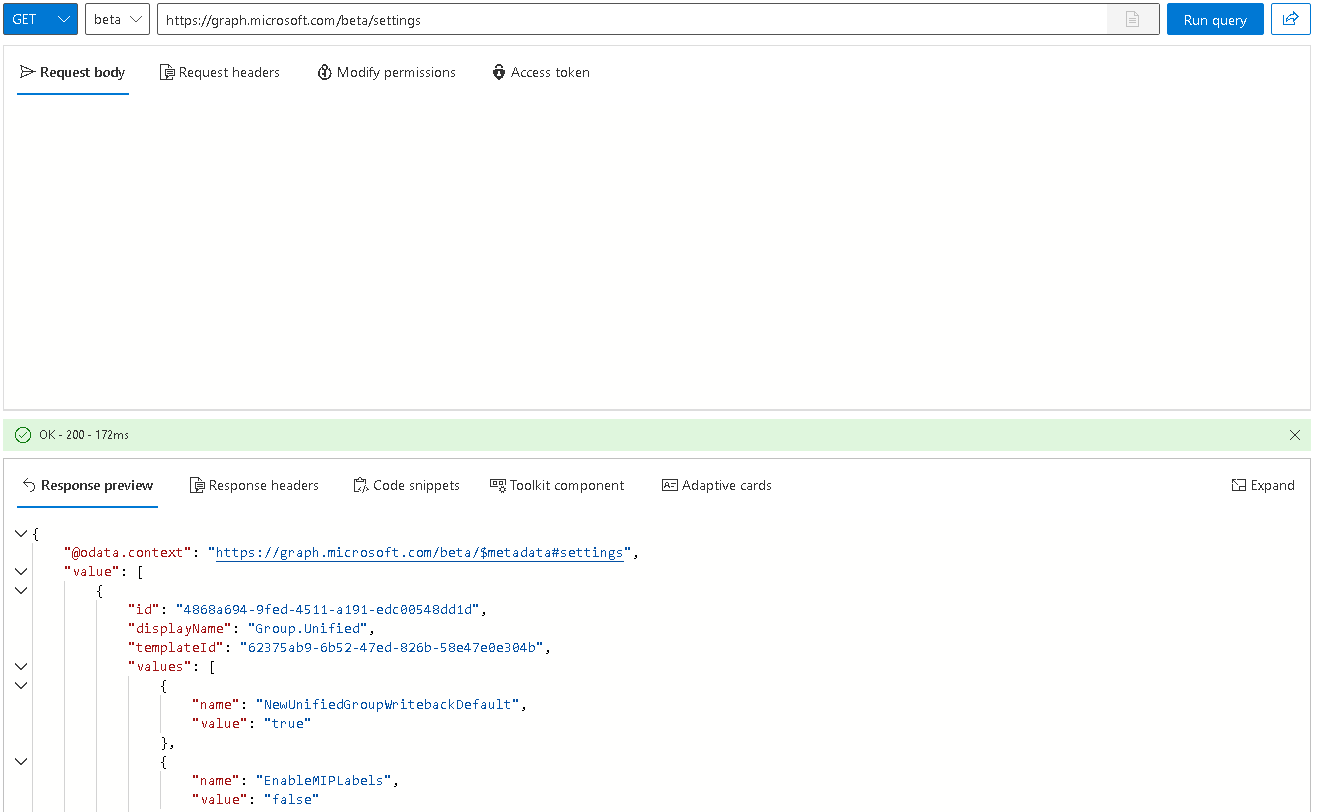Open the beta API version dropdown
This screenshot has height=812, width=1322.
pos(117,19)
